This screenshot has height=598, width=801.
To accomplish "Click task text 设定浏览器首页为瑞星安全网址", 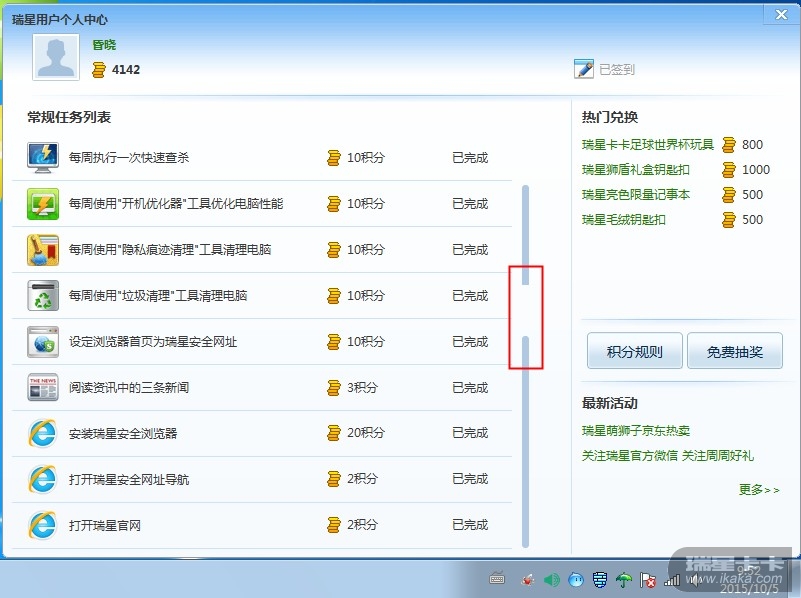I will pyautogui.click(x=153, y=342).
